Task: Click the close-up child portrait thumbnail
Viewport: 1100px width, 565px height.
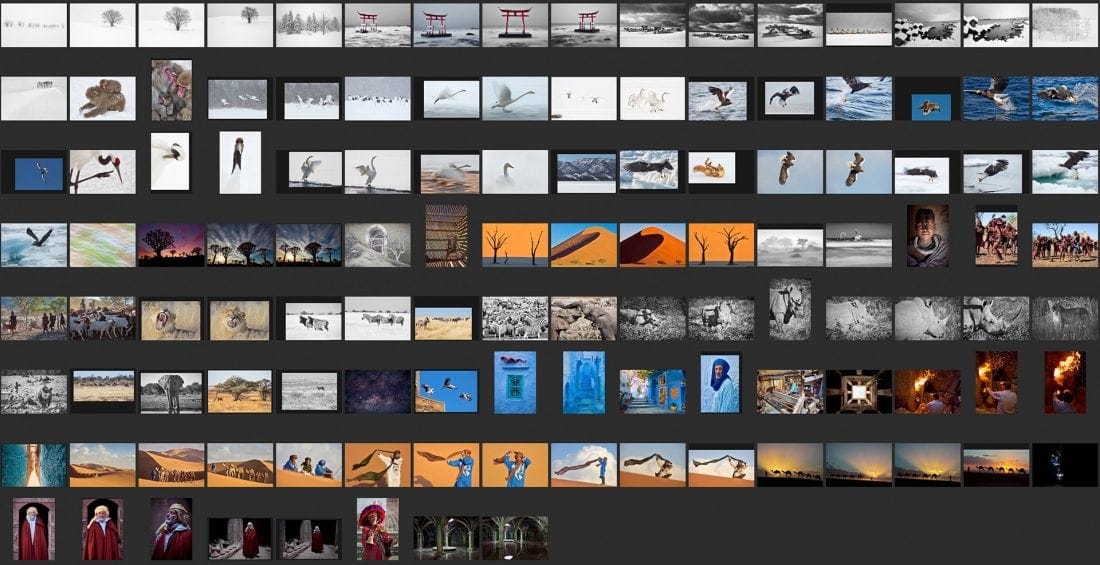Action: click(928, 236)
